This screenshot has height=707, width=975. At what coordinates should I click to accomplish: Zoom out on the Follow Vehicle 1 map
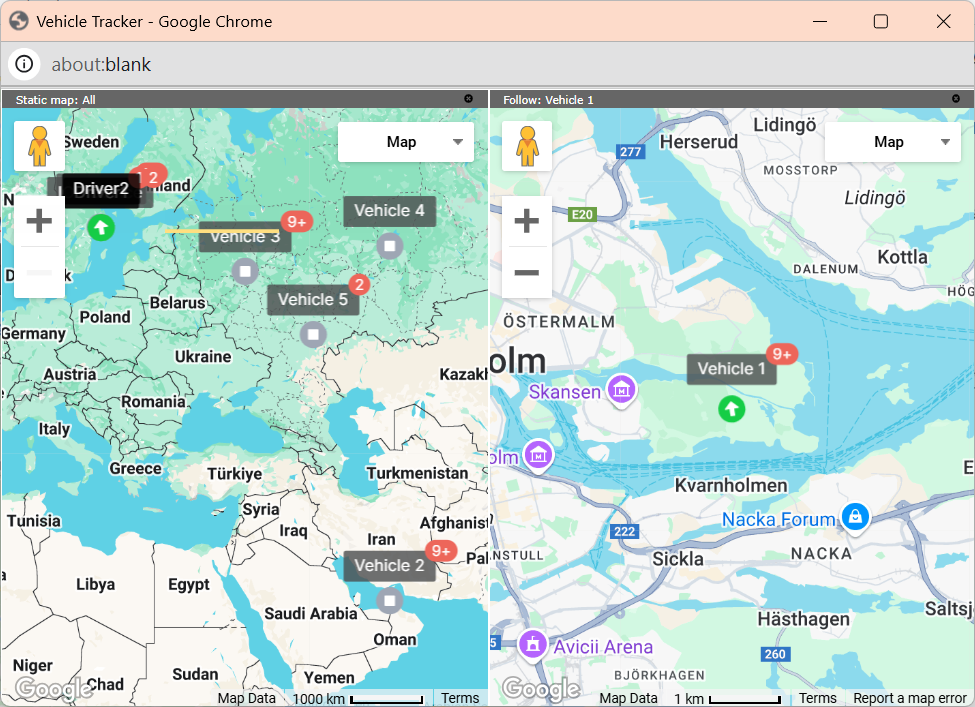[527, 272]
